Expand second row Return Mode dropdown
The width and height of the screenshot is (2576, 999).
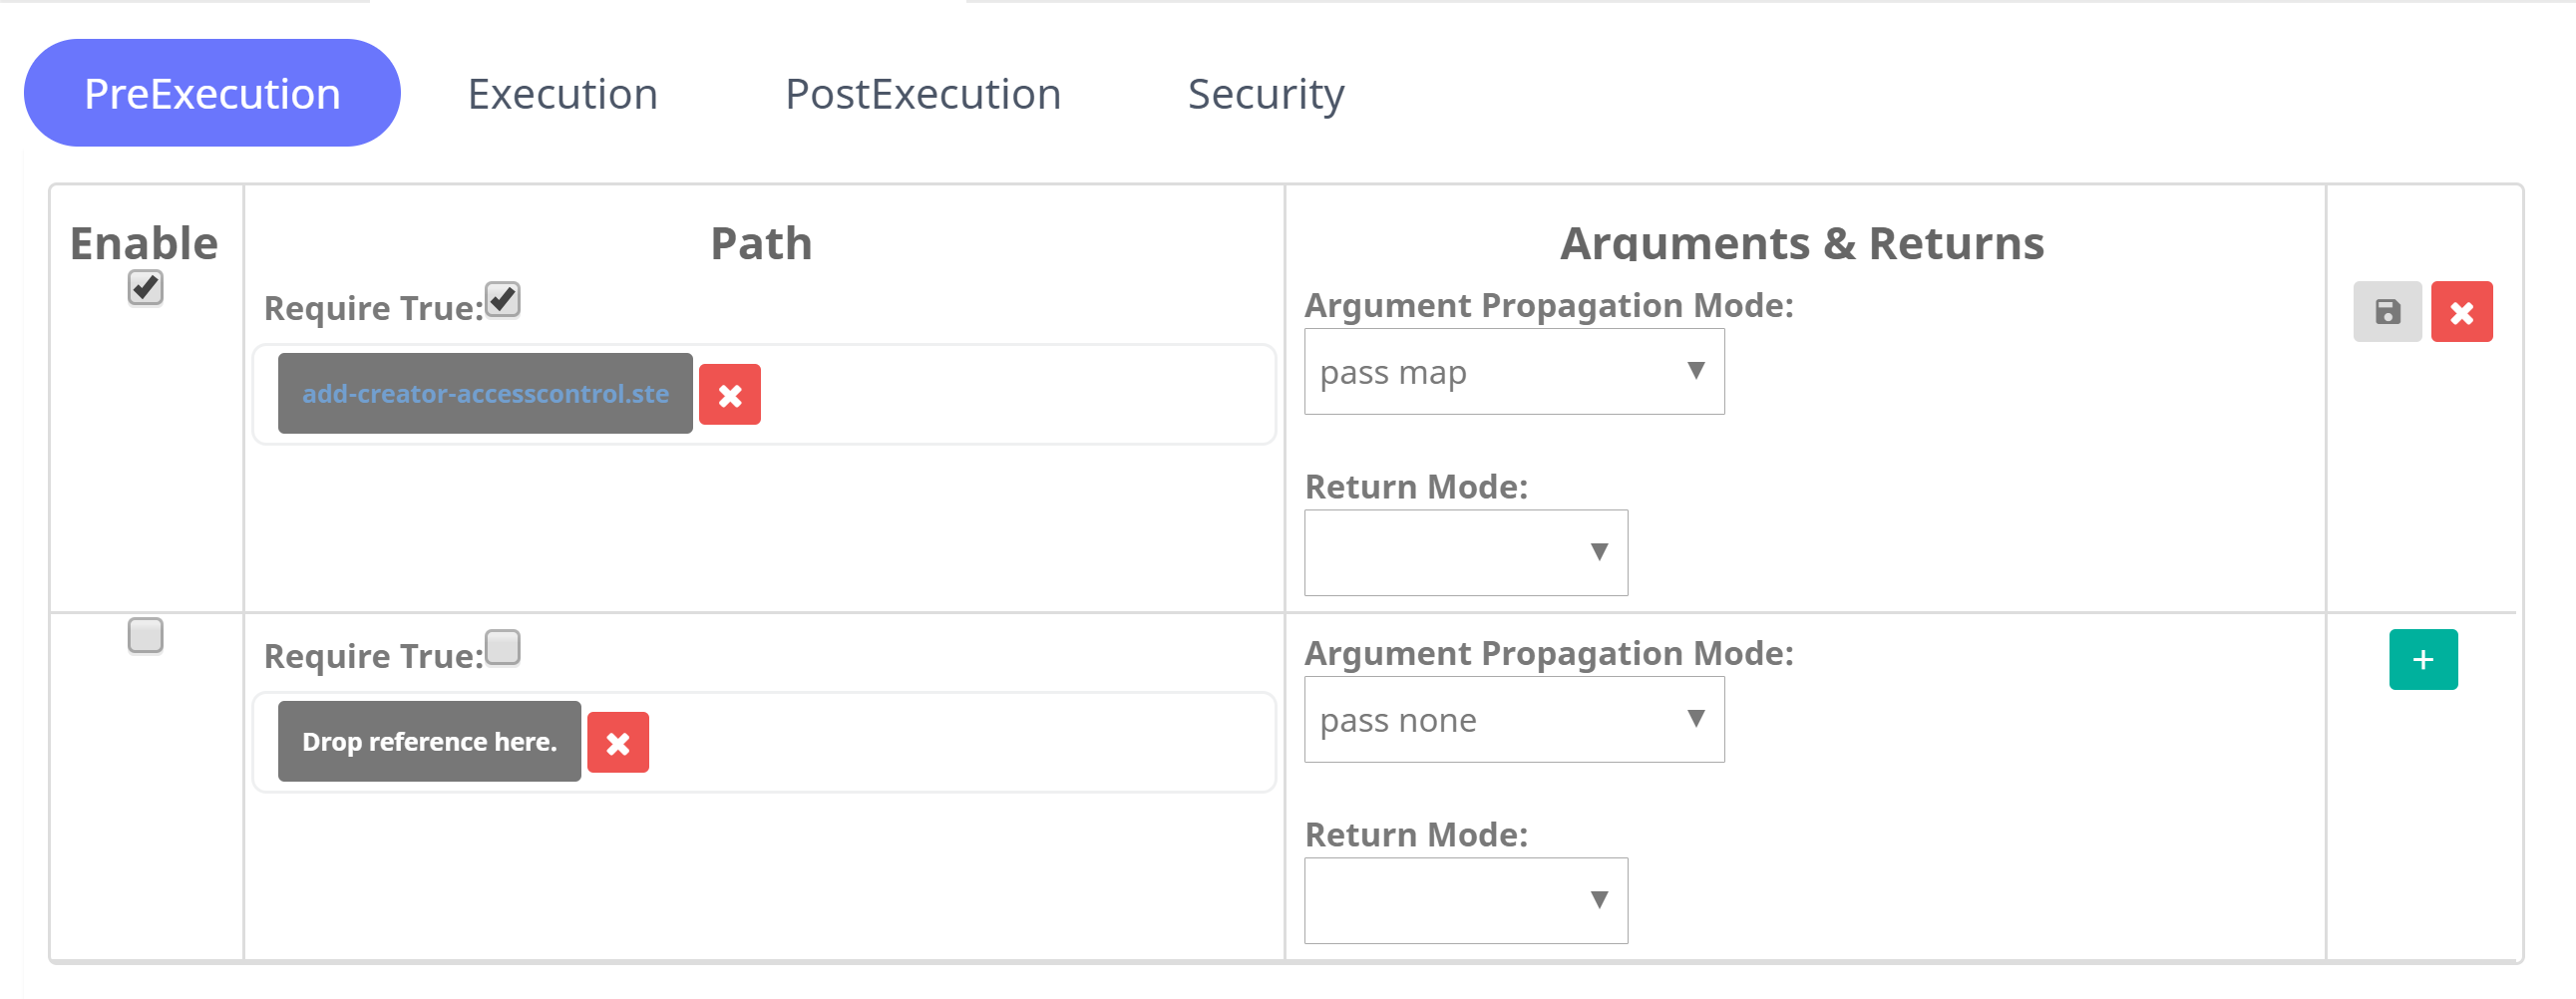[1466, 901]
